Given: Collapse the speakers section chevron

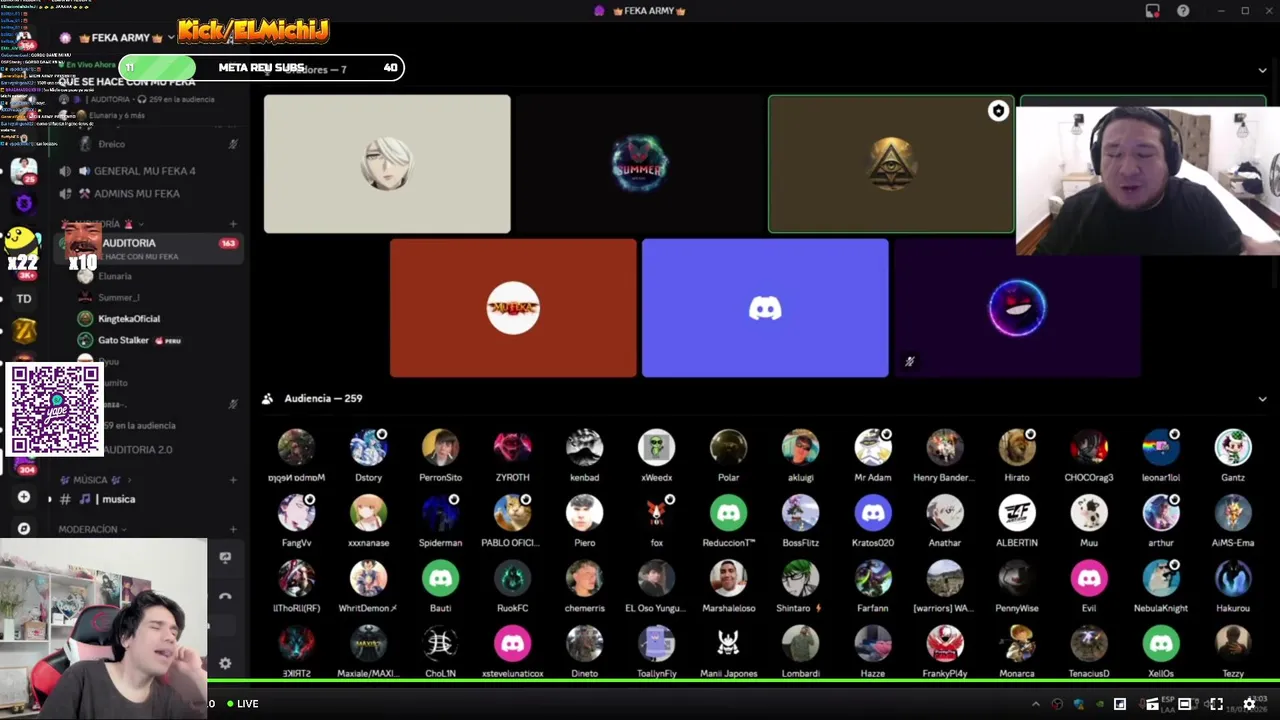Looking at the screenshot, I should click(x=1262, y=70).
